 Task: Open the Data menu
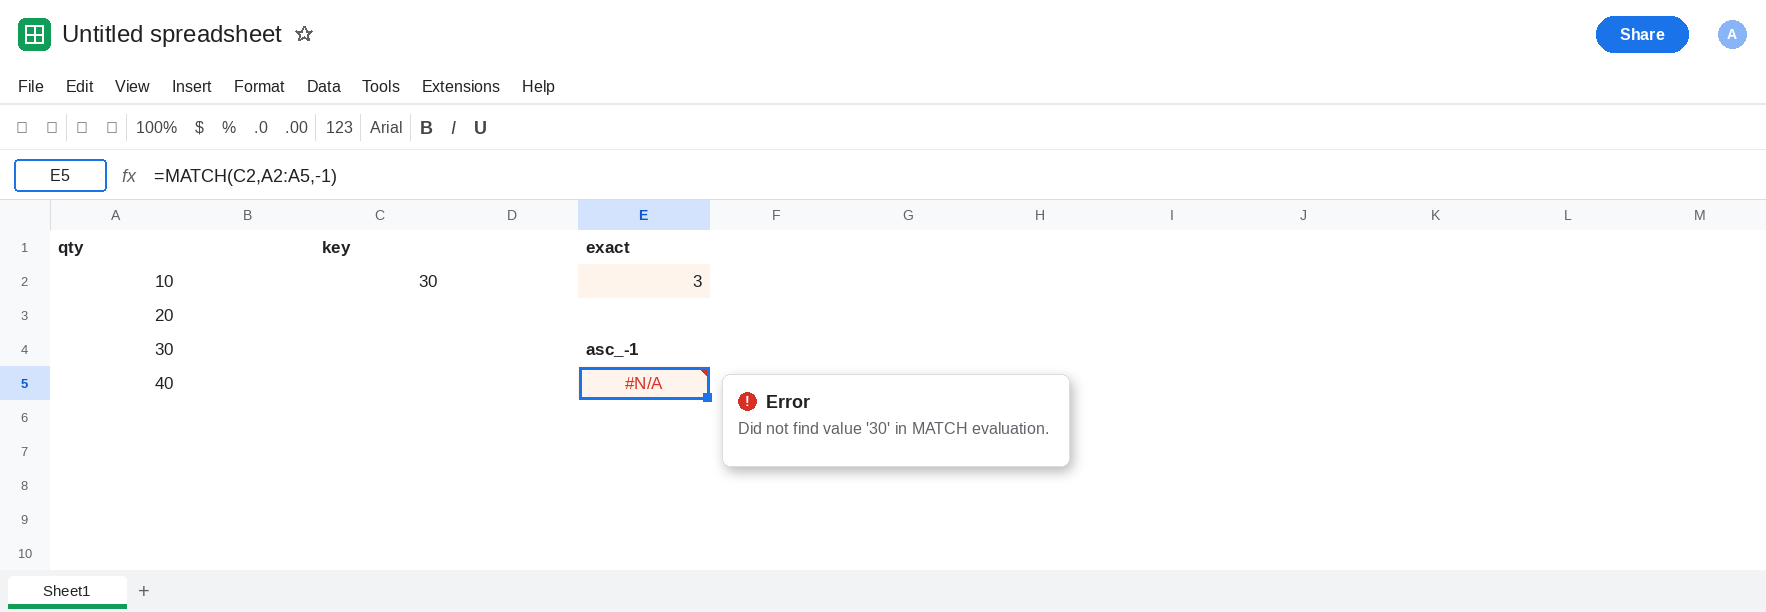coord(323,86)
